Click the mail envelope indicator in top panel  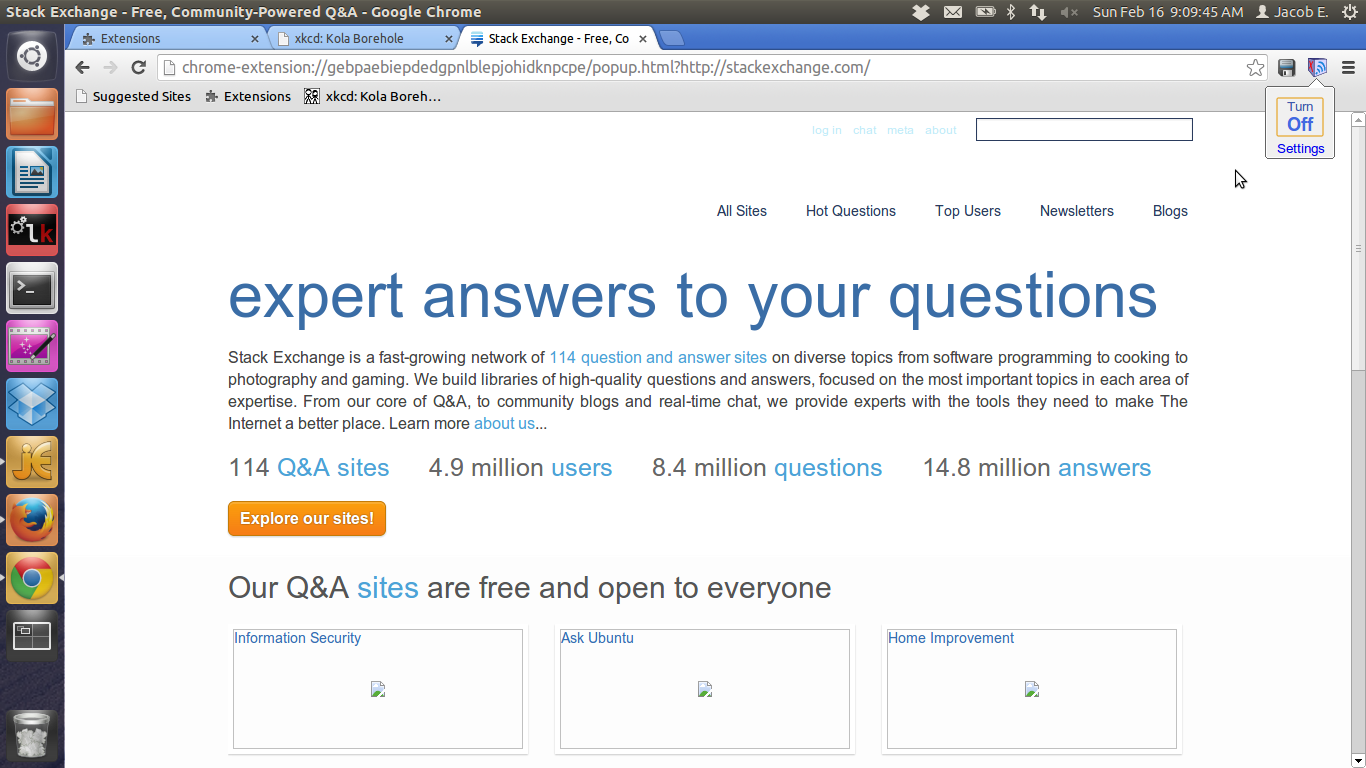(953, 12)
